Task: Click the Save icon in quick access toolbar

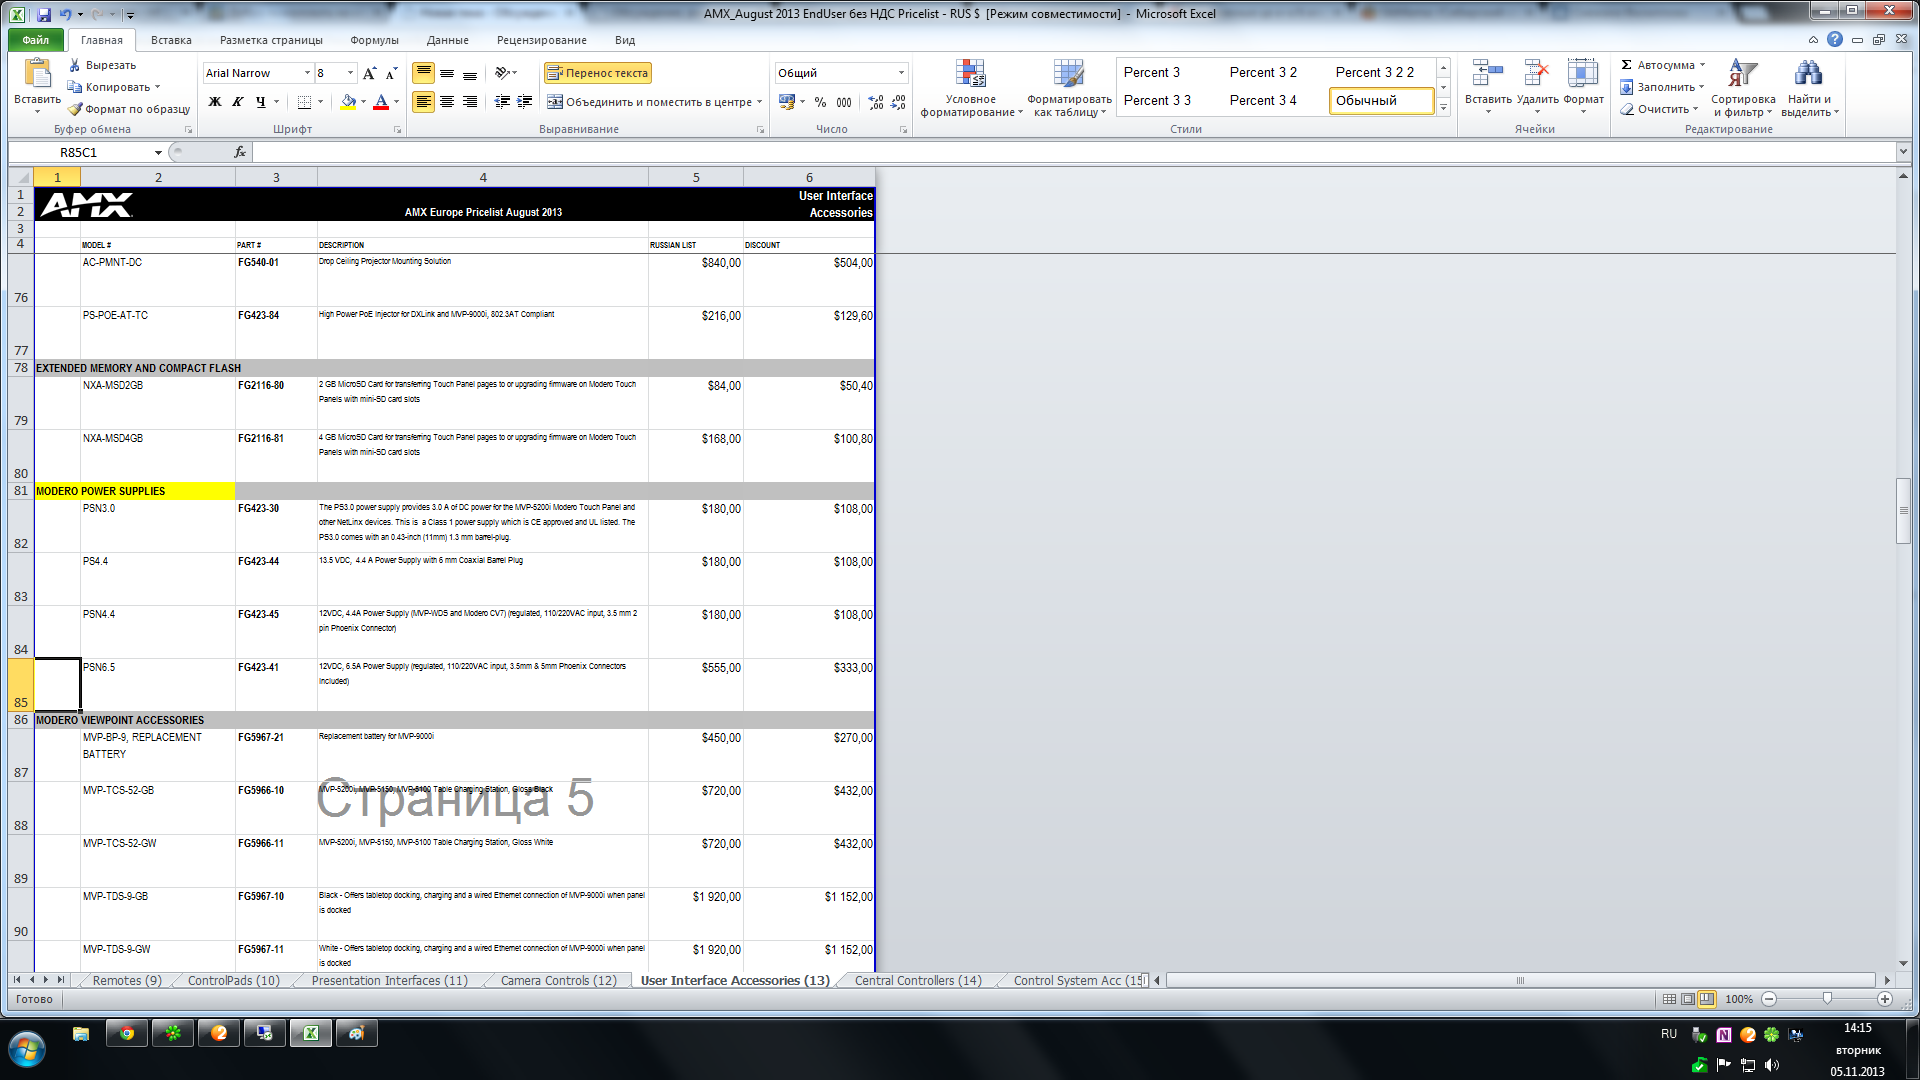Action: click(x=44, y=14)
